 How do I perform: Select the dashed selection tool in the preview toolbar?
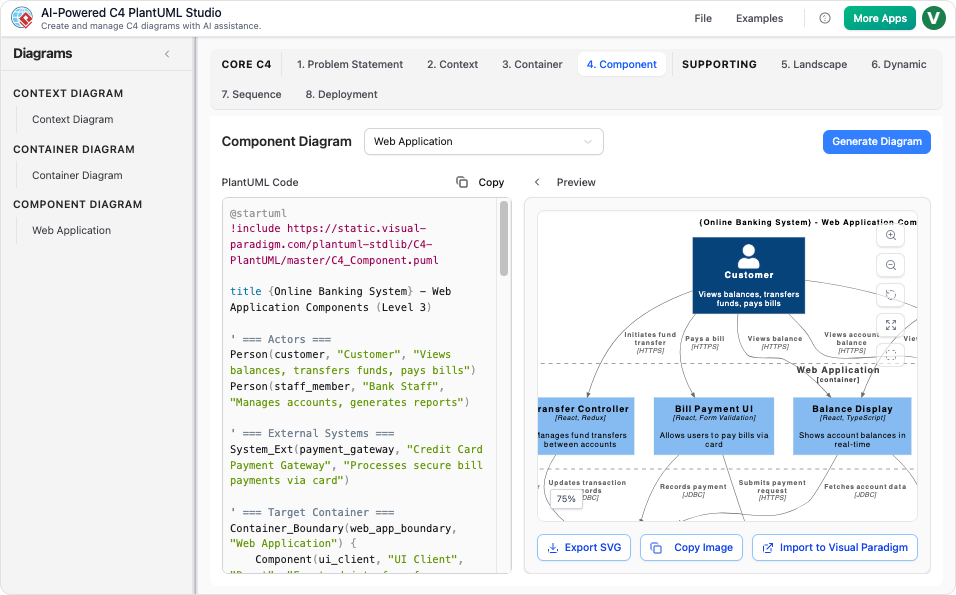pos(890,354)
